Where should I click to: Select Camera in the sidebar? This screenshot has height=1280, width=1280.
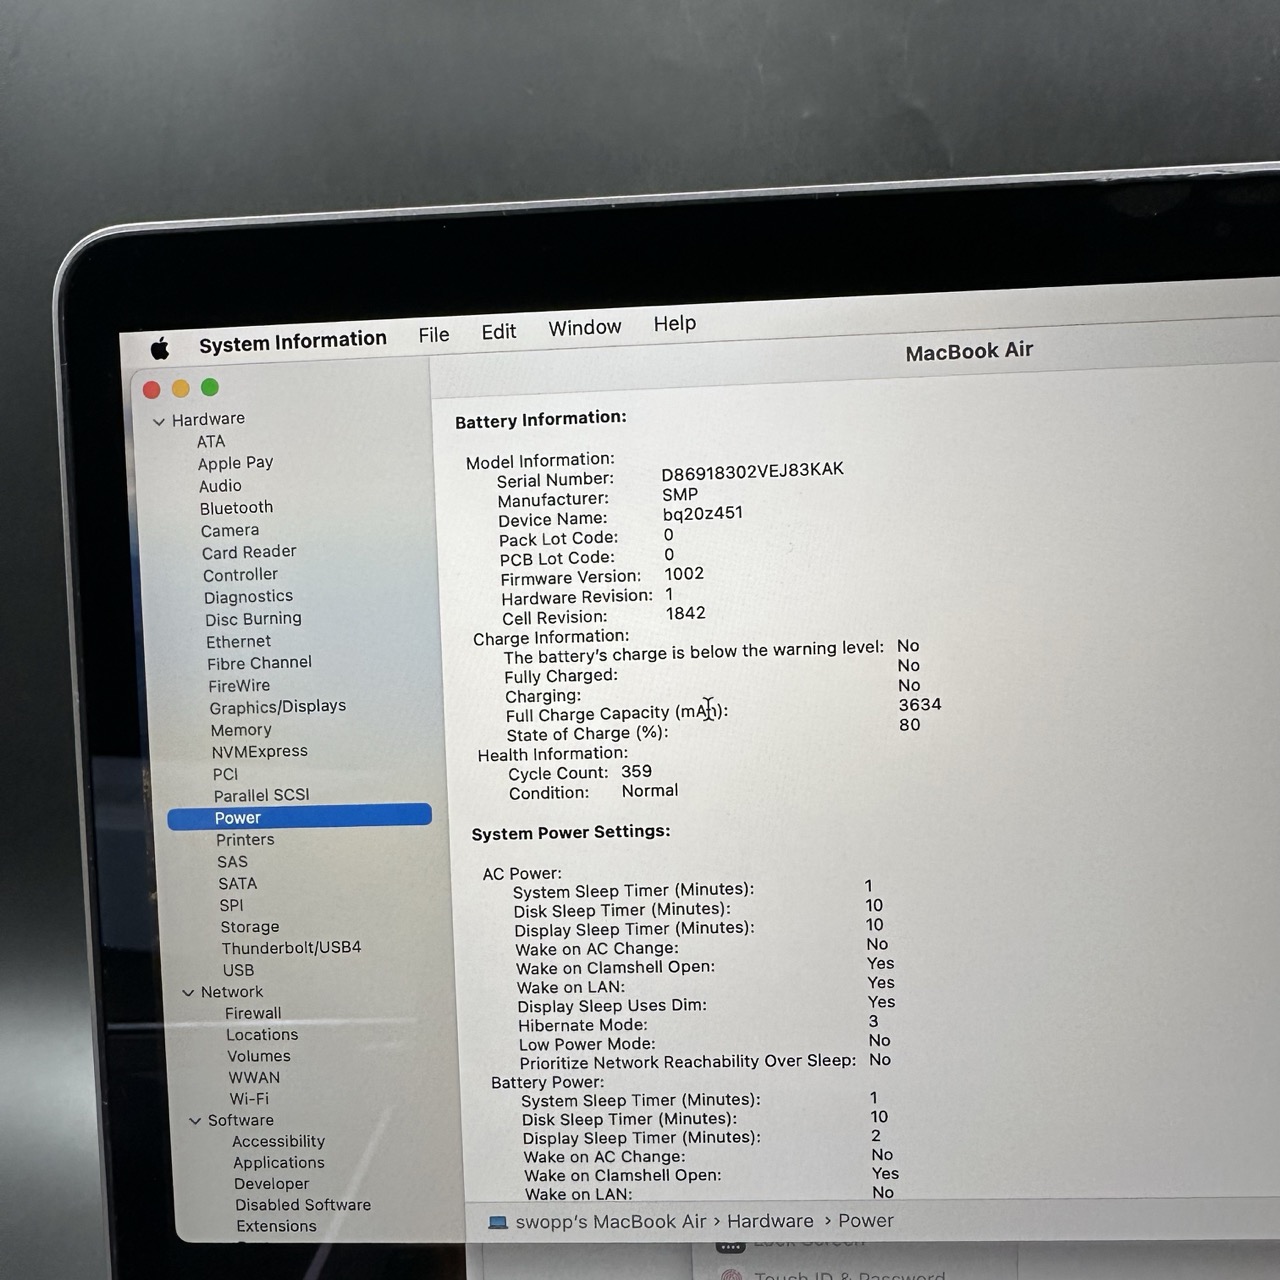230,531
